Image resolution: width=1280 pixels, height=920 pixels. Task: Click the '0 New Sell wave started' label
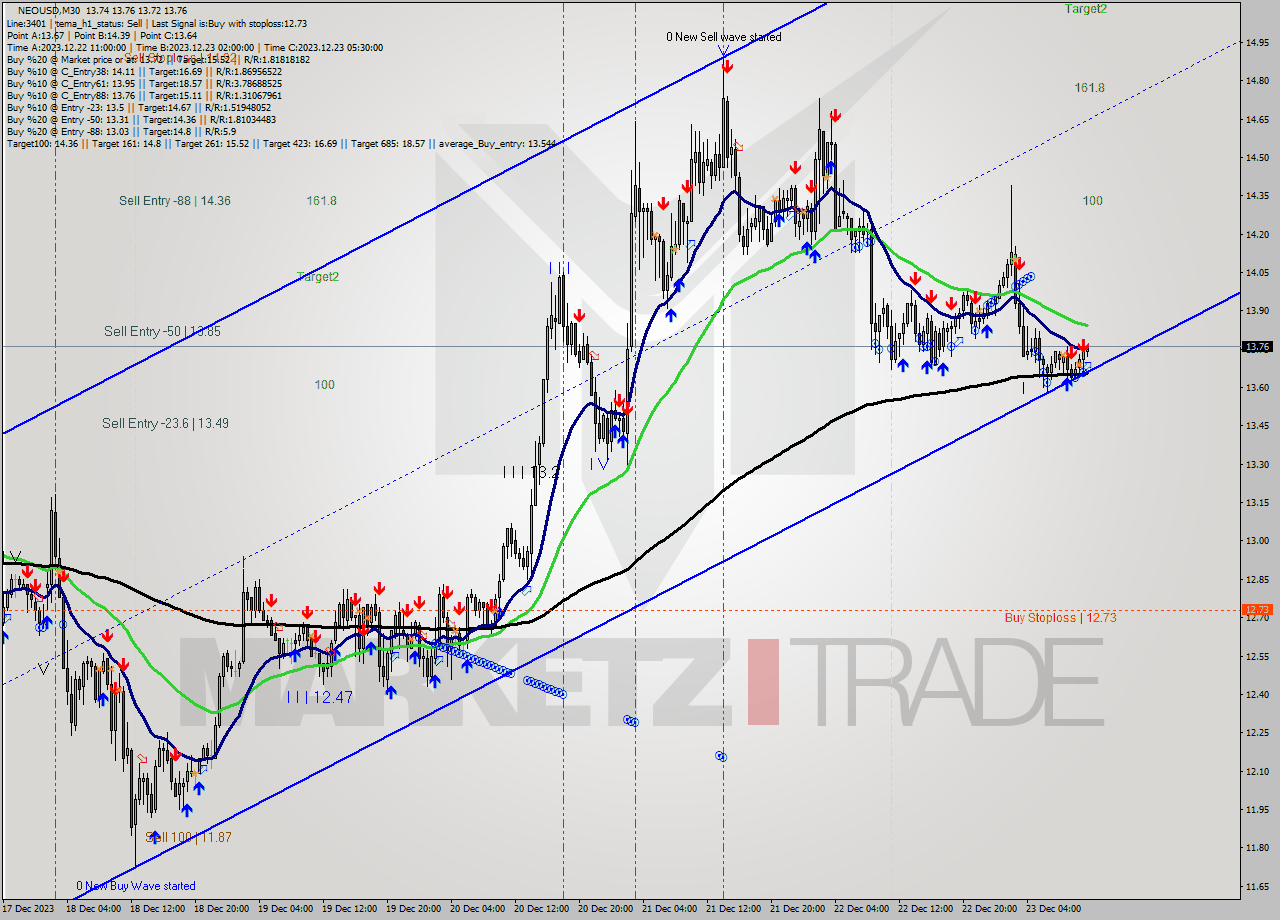(x=724, y=37)
